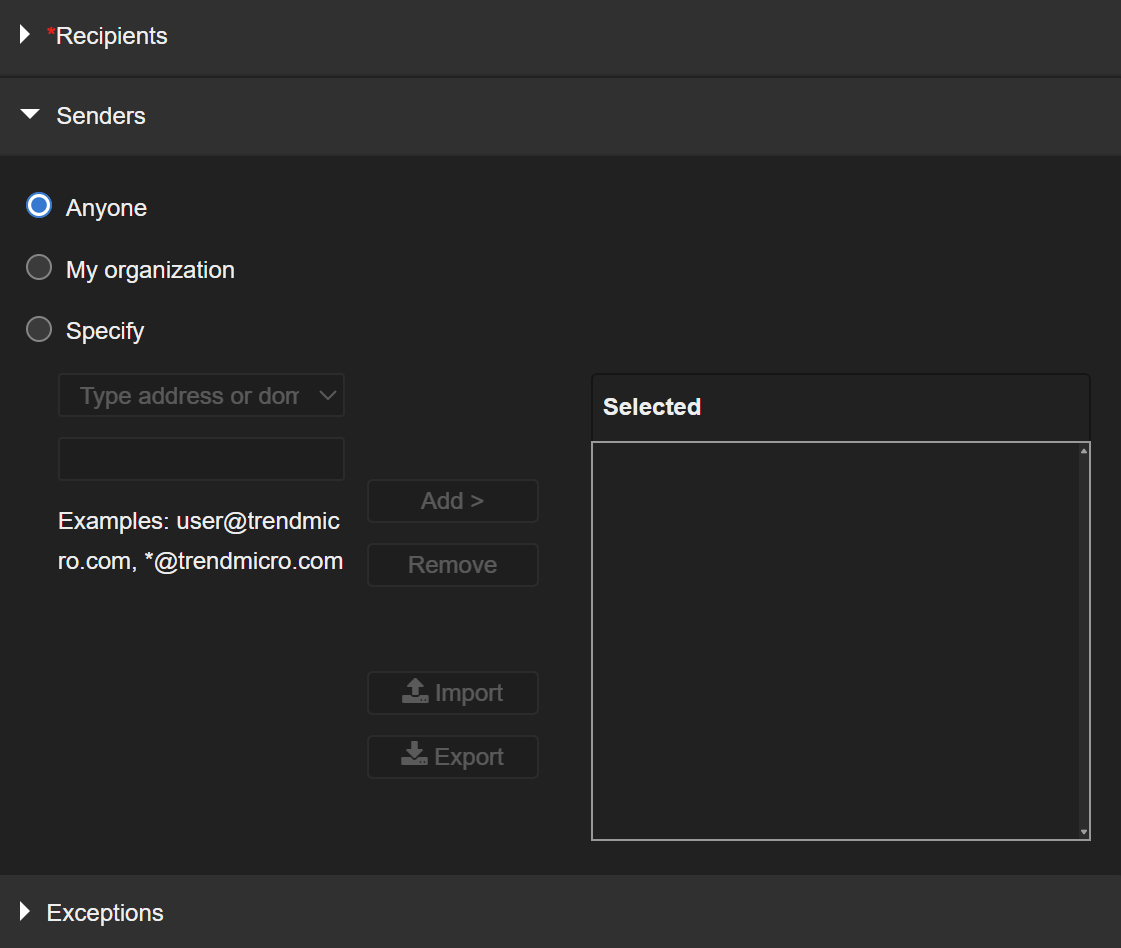Expand the Recipients section triangle

point(25,35)
